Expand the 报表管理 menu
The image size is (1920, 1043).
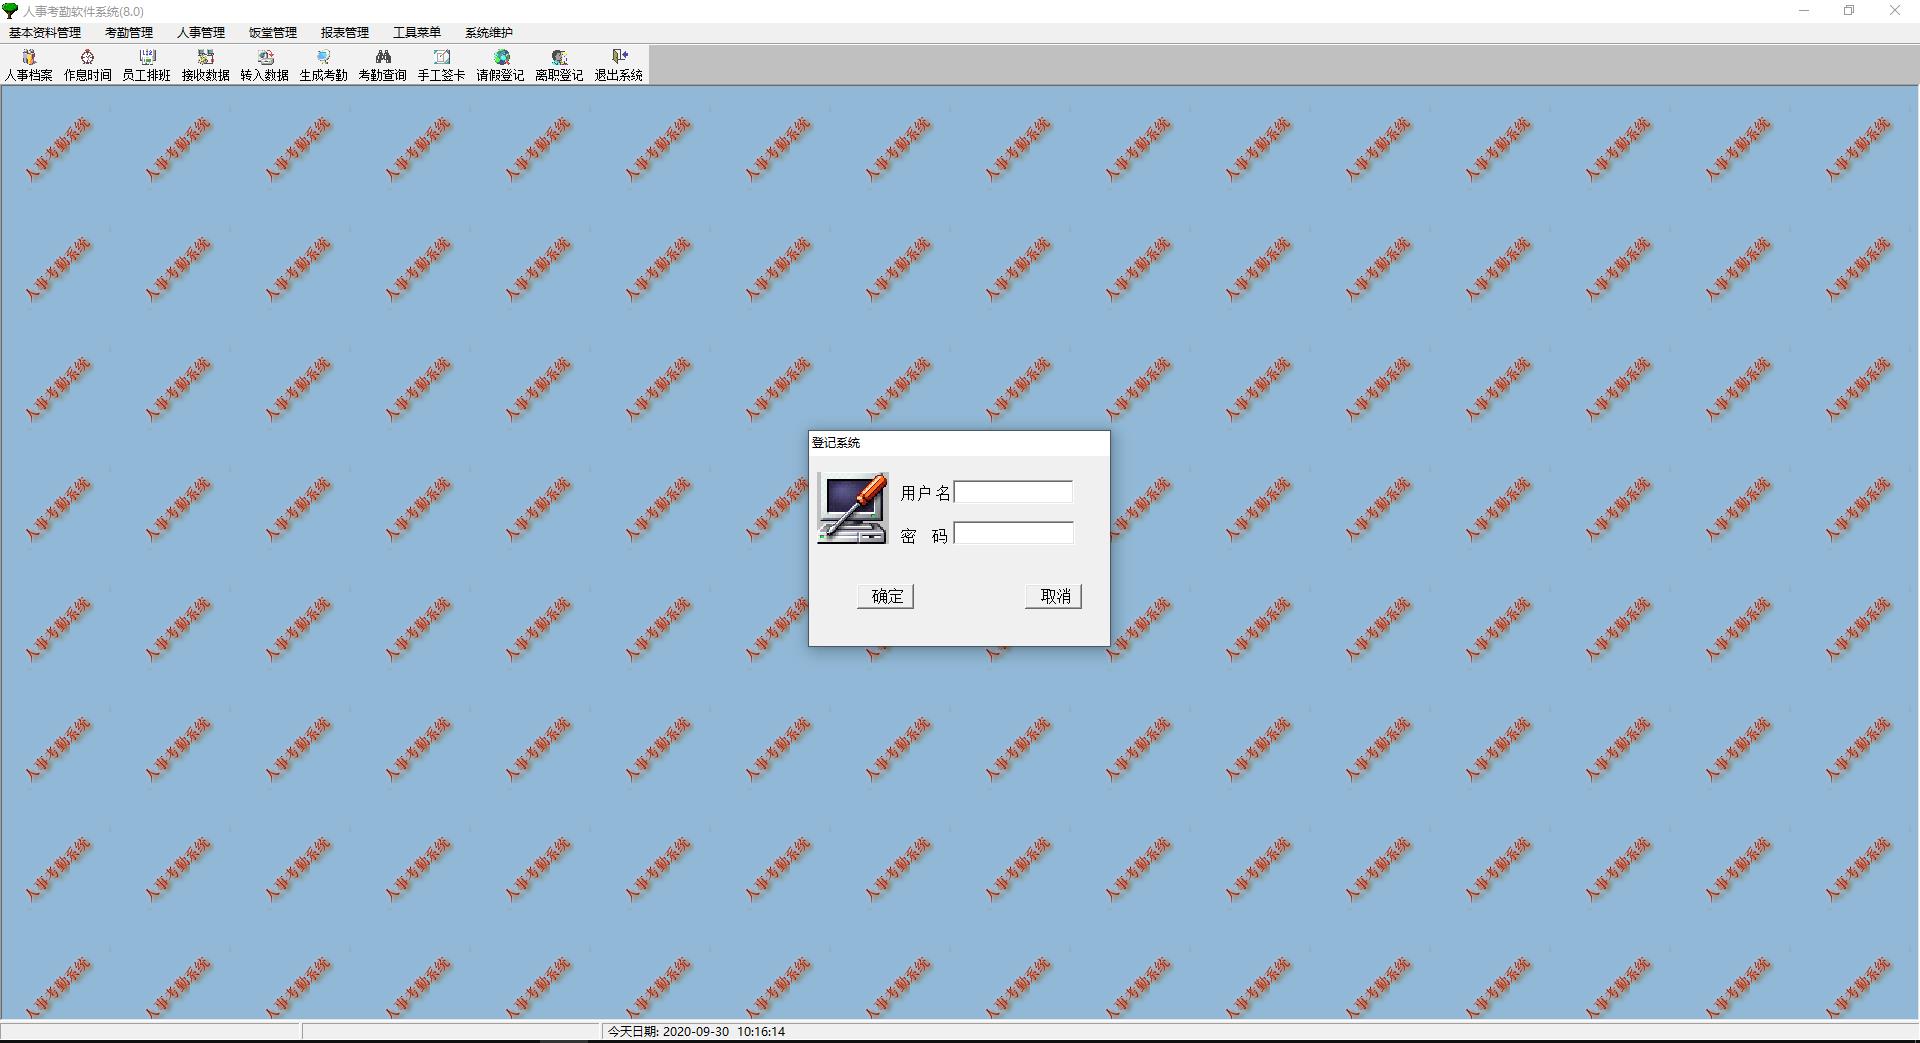345,32
